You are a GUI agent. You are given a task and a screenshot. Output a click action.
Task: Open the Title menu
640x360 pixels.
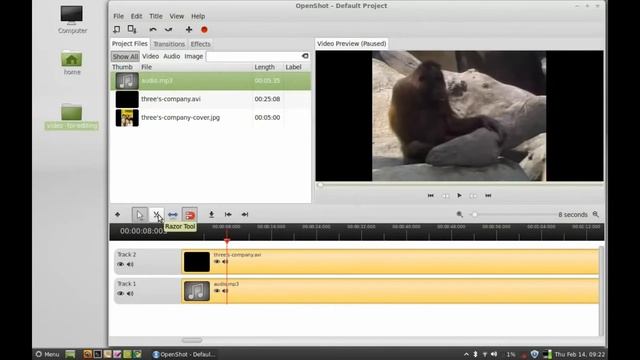pos(156,16)
